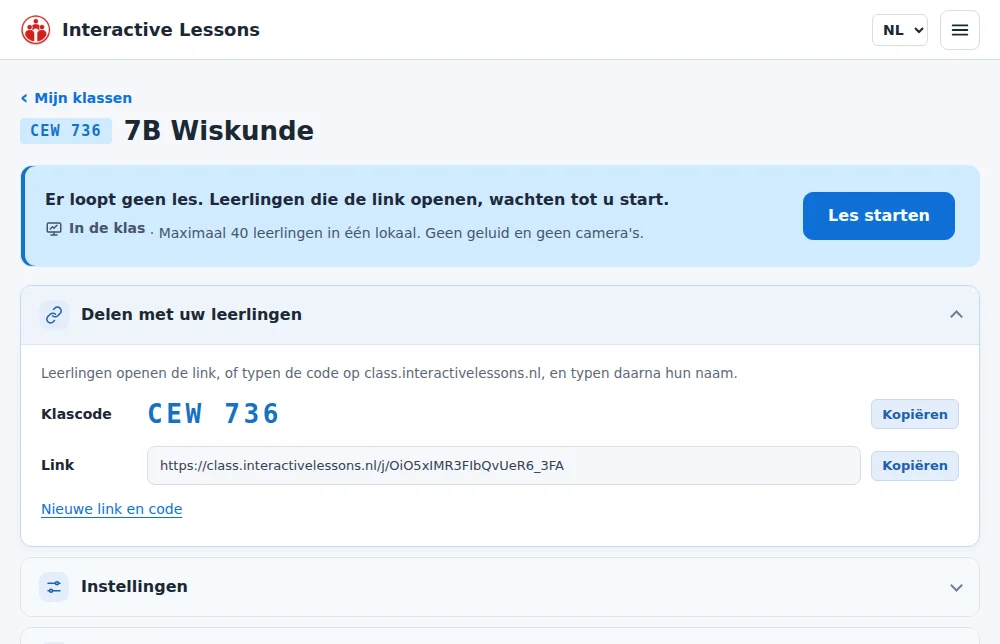Start the lesson with Les starten
This screenshot has height=644, width=1000.
[879, 216]
